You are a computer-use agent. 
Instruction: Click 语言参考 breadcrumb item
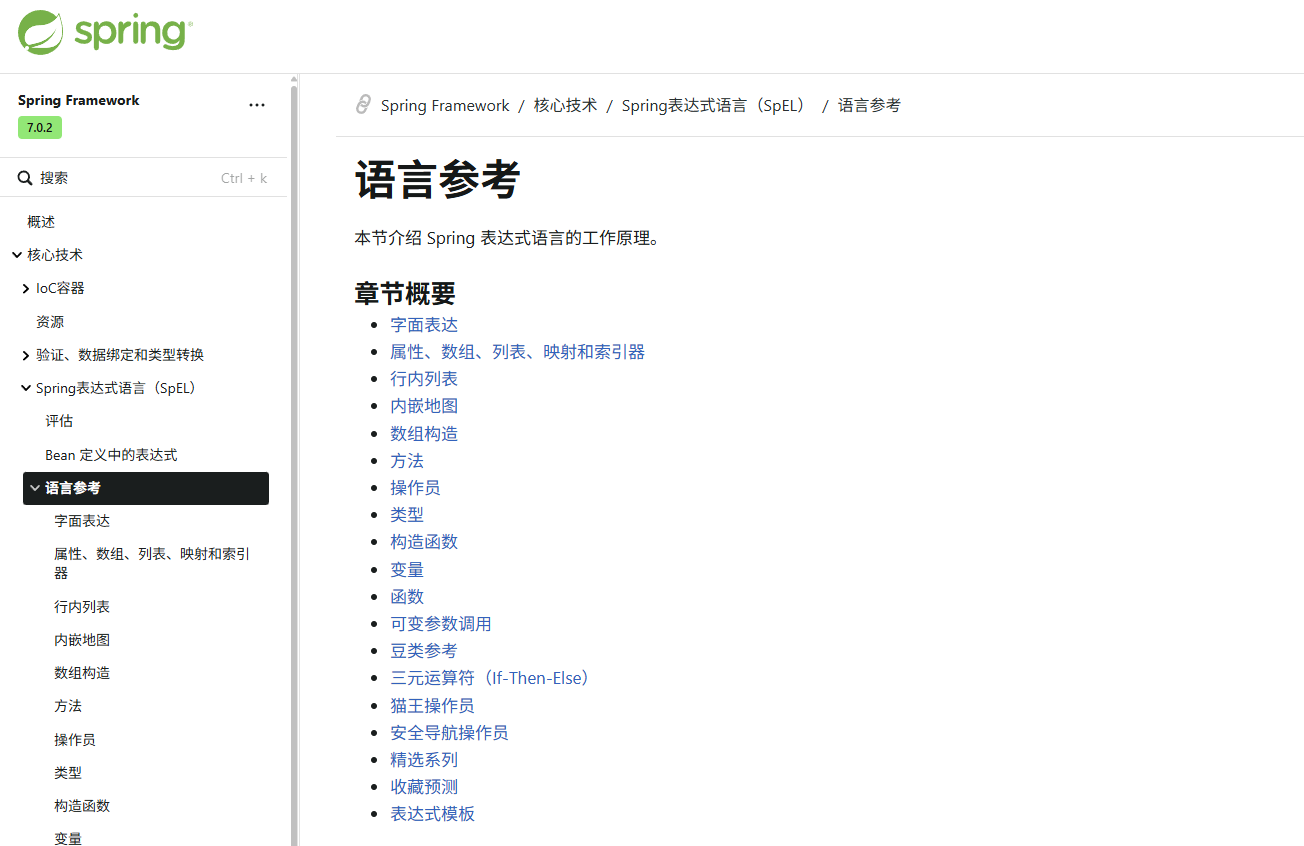[869, 105]
